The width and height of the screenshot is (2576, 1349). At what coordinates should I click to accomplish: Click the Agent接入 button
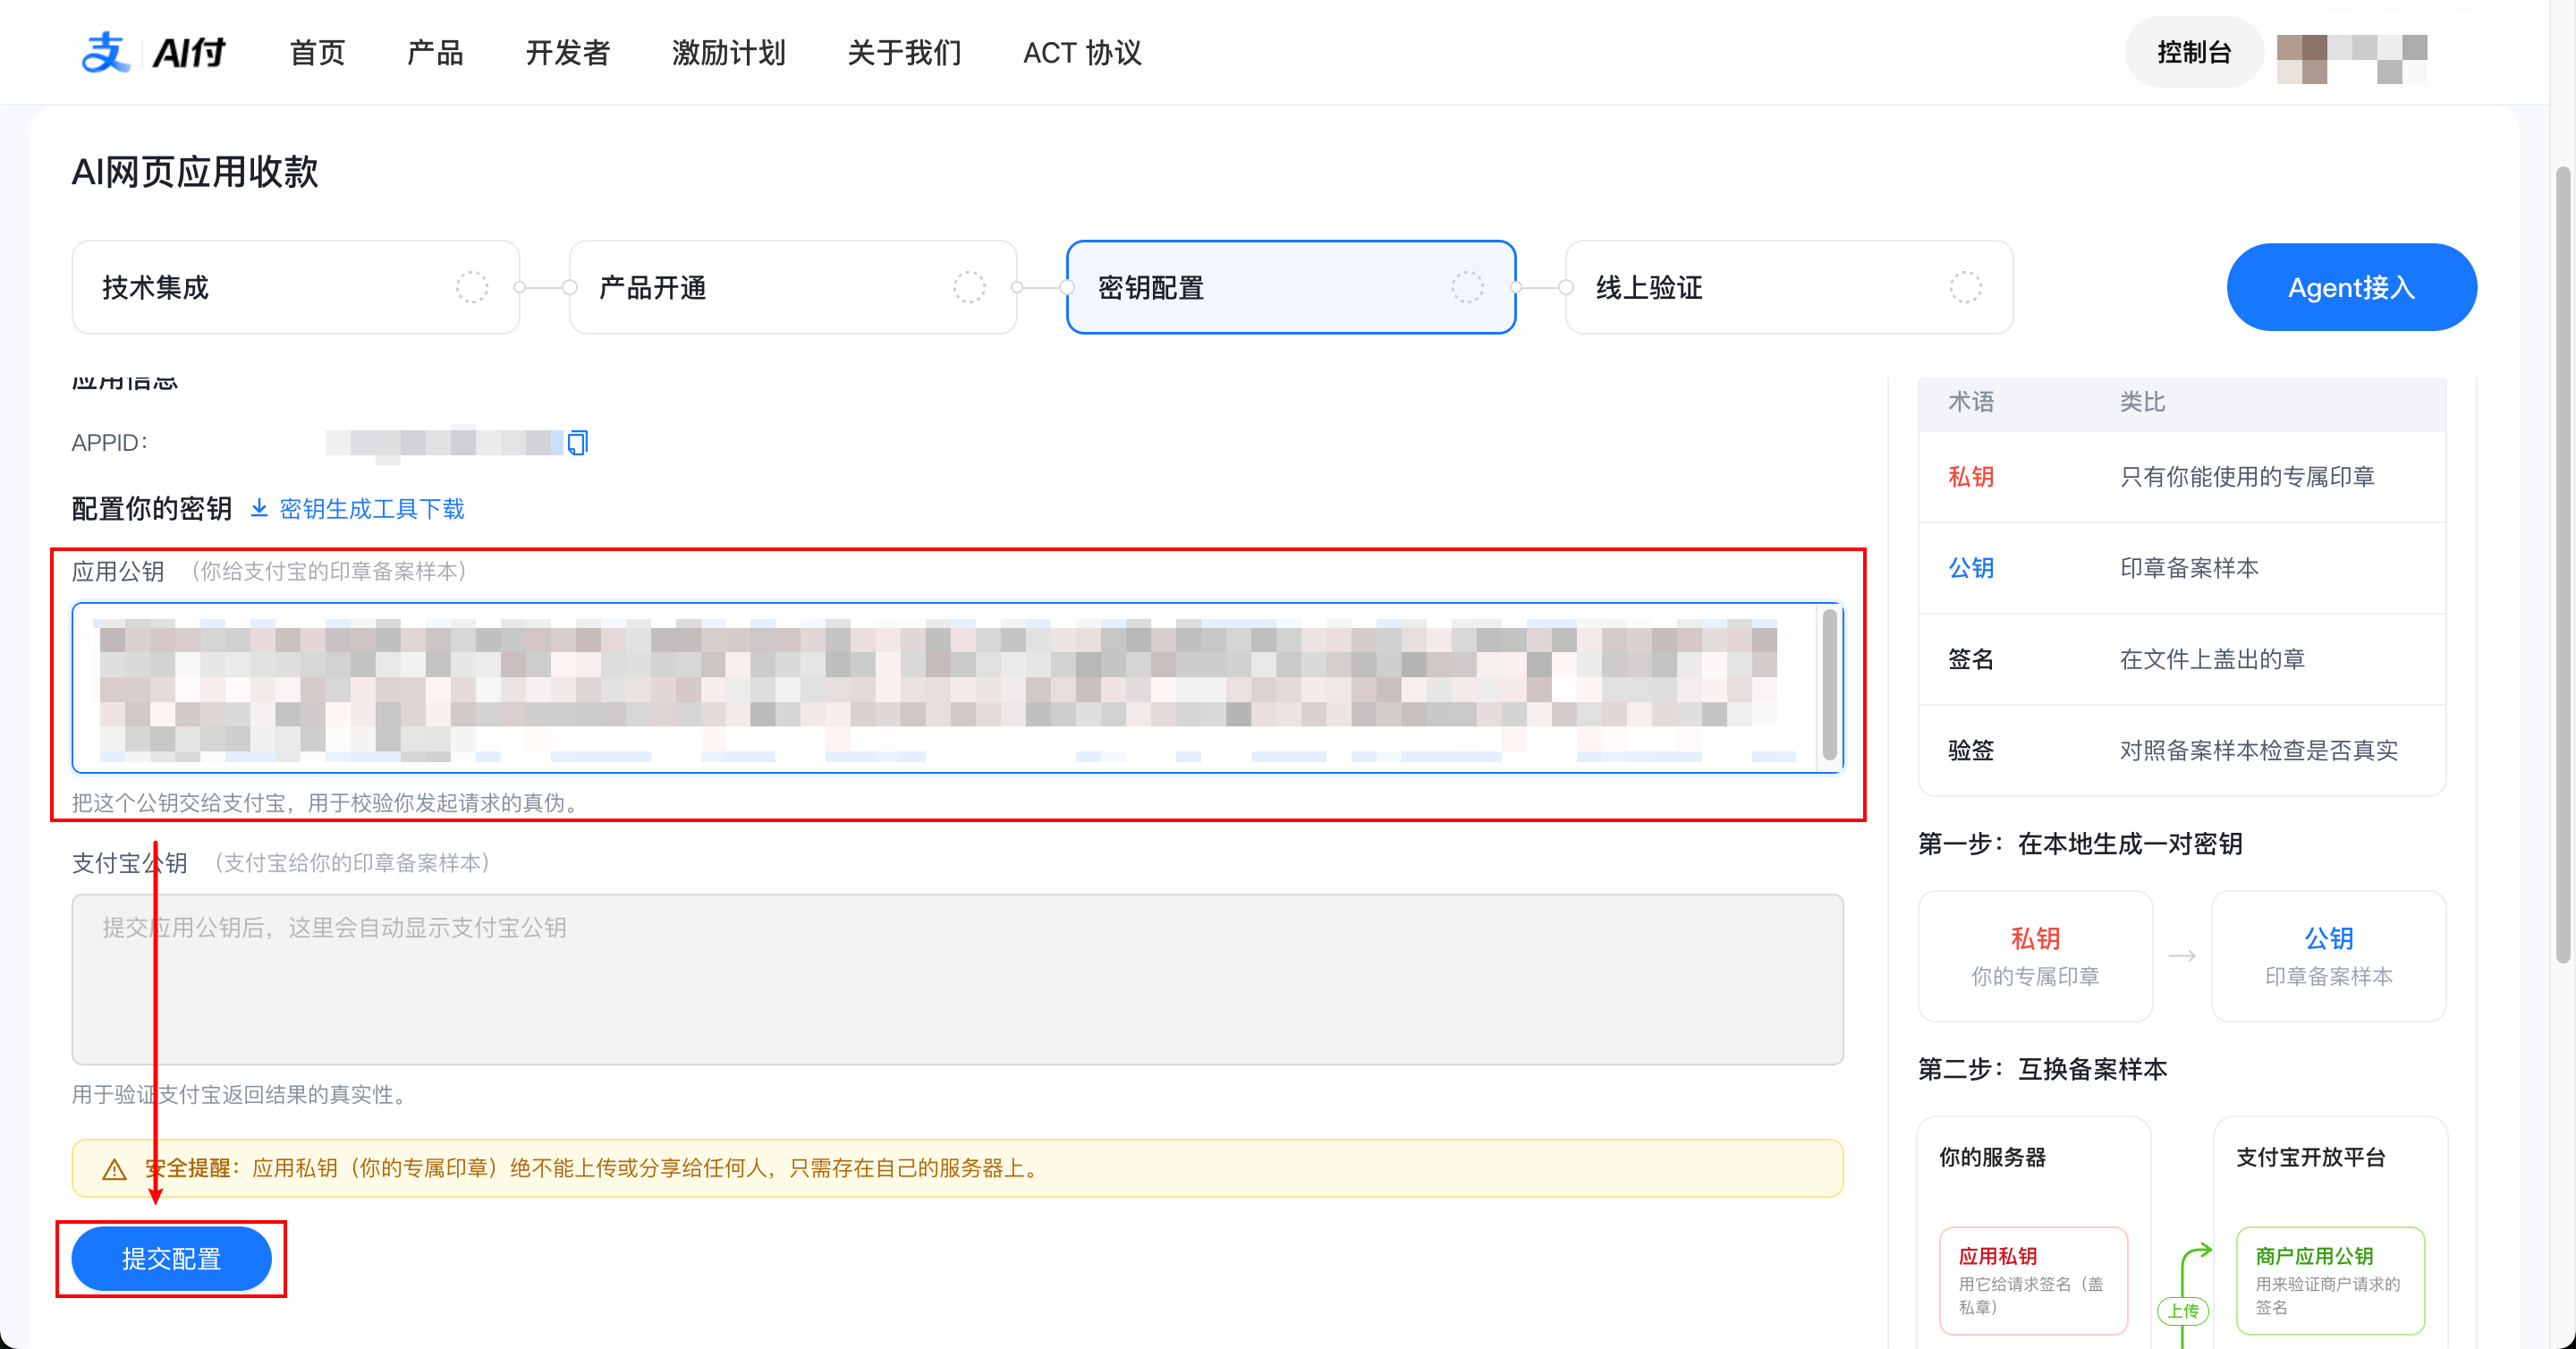click(x=2351, y=287)
